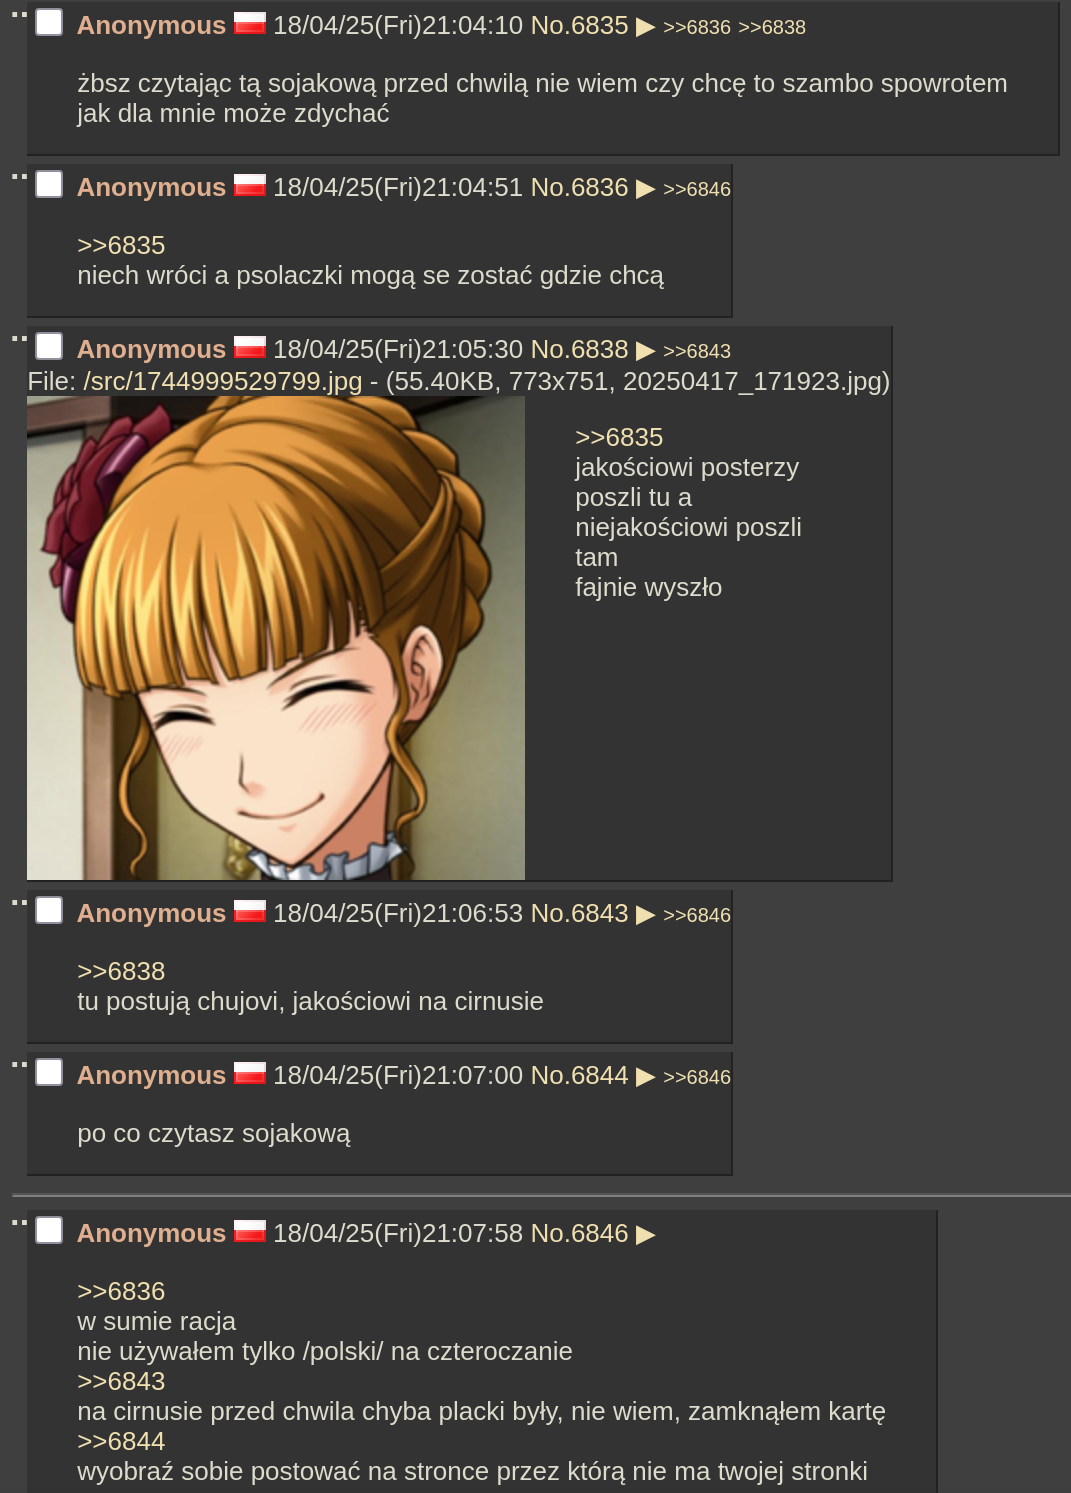Open post menu arrow for No.6835
Screen dimensions: 1071x1493
[645, 27]
